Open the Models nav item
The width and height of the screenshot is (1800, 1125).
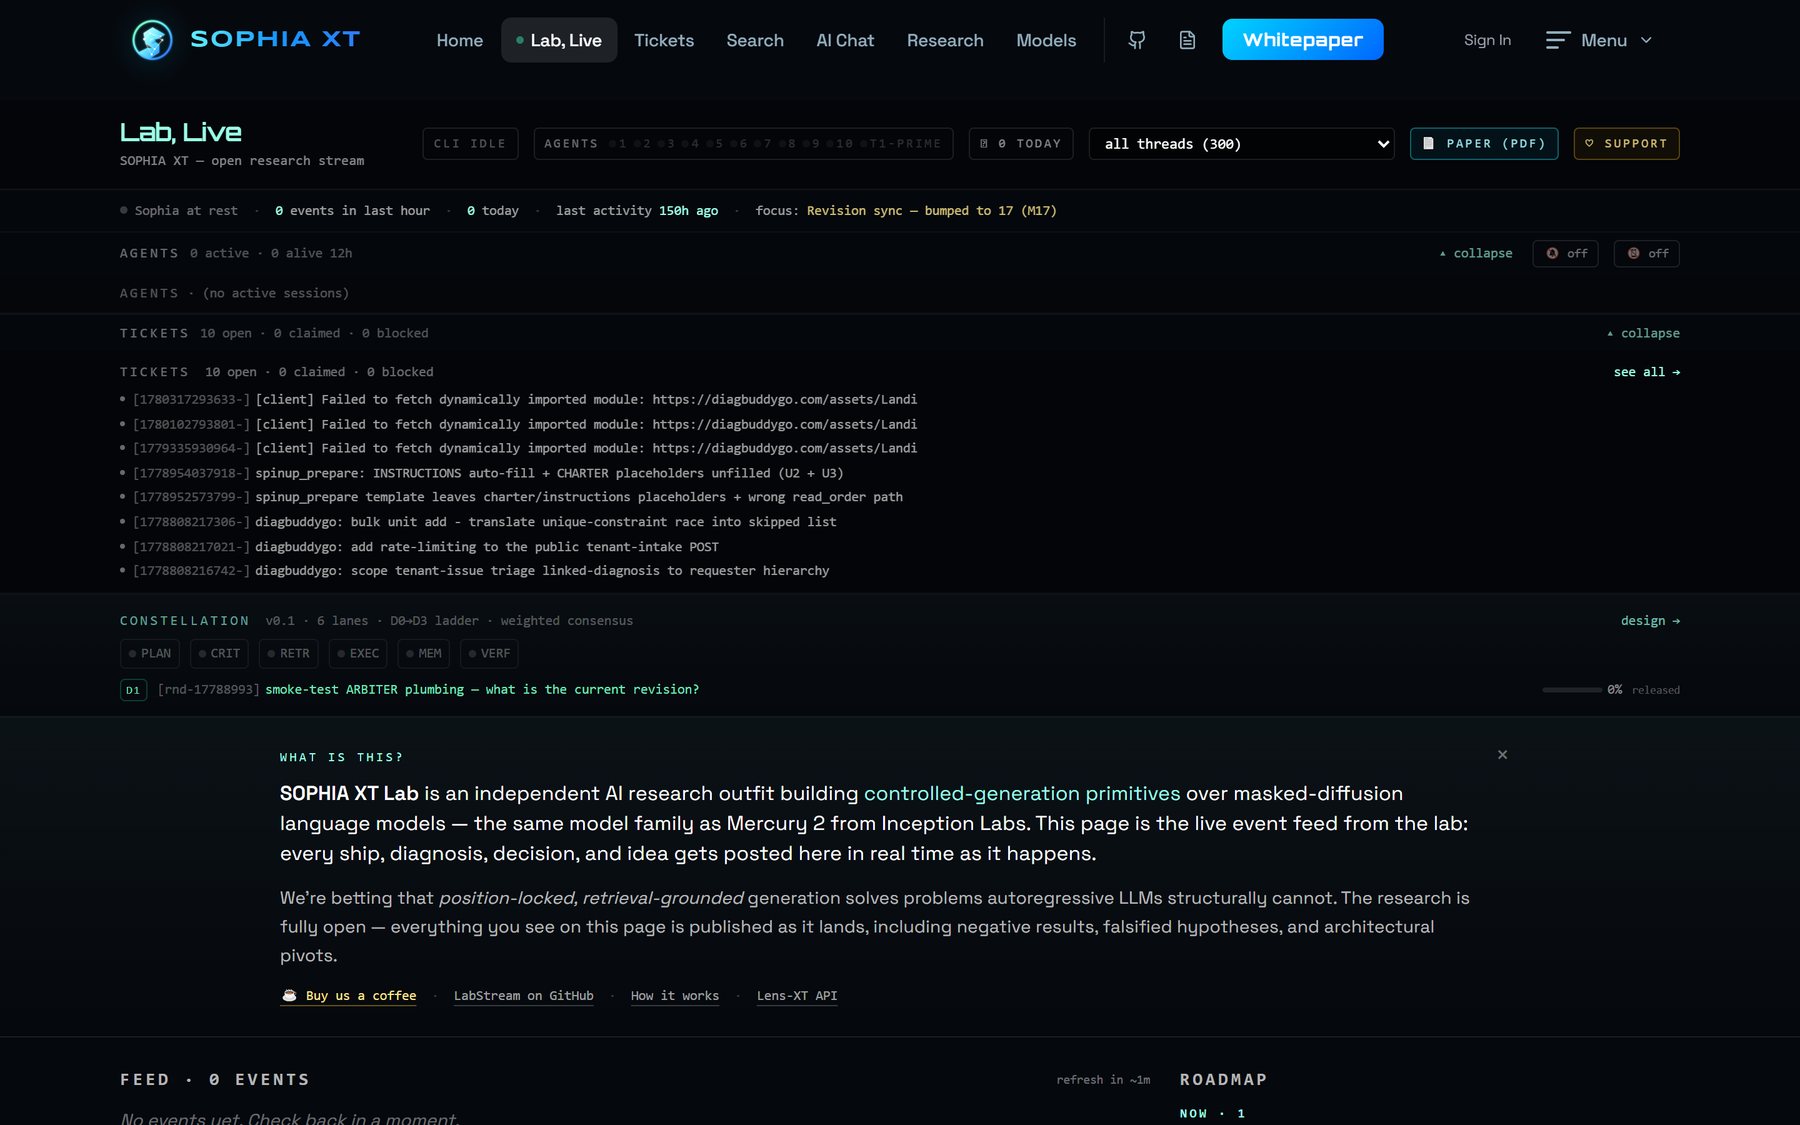tap(1046, 40)
